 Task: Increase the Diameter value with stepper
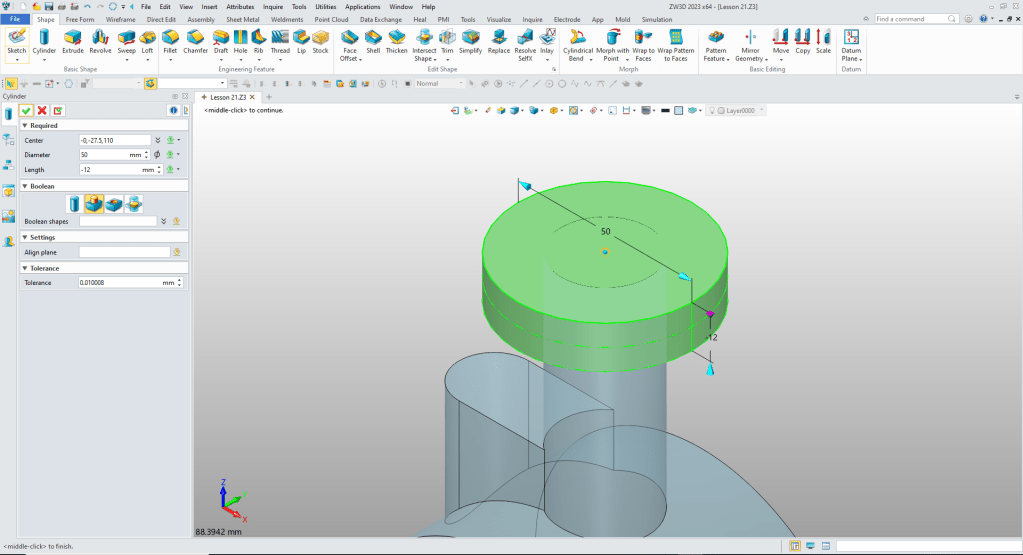pos(147,152)
